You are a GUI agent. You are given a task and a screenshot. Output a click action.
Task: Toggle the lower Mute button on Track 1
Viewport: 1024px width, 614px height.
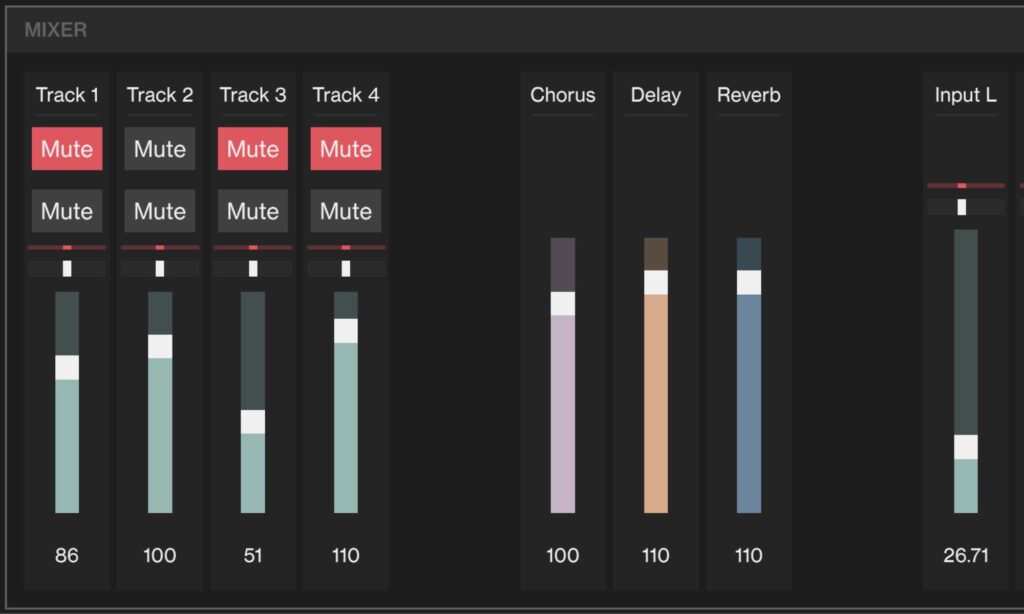[x=67, y=211]
